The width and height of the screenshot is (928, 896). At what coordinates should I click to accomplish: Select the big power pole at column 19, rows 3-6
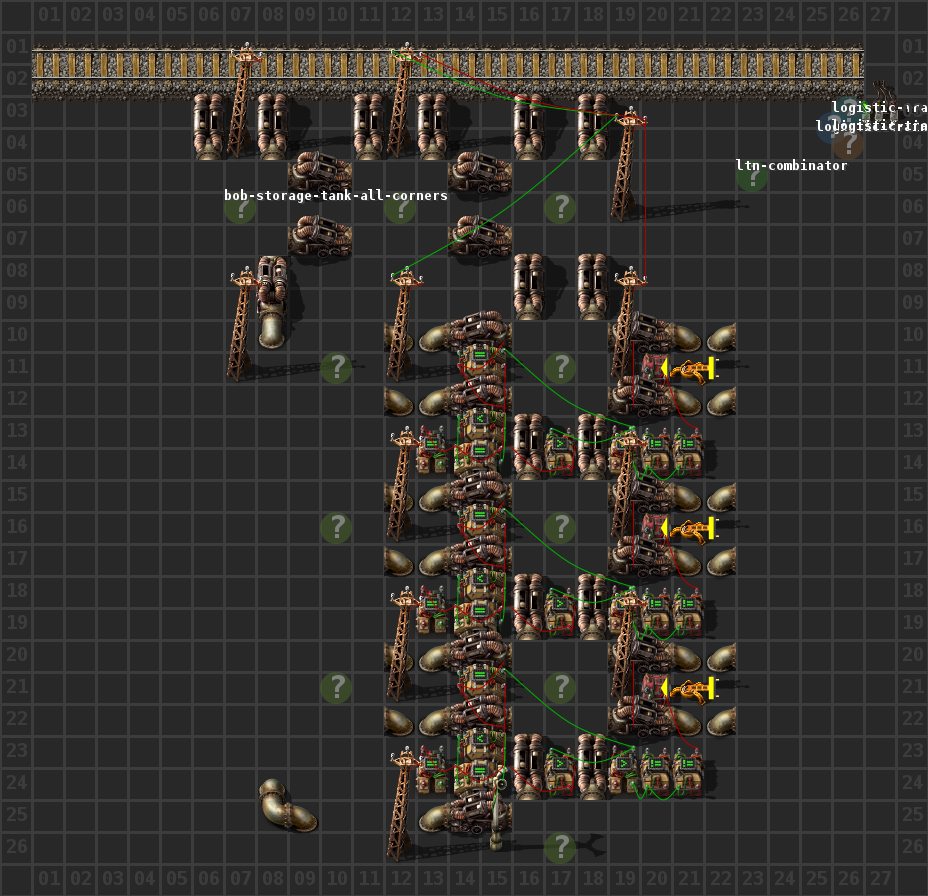click(627, 163)
